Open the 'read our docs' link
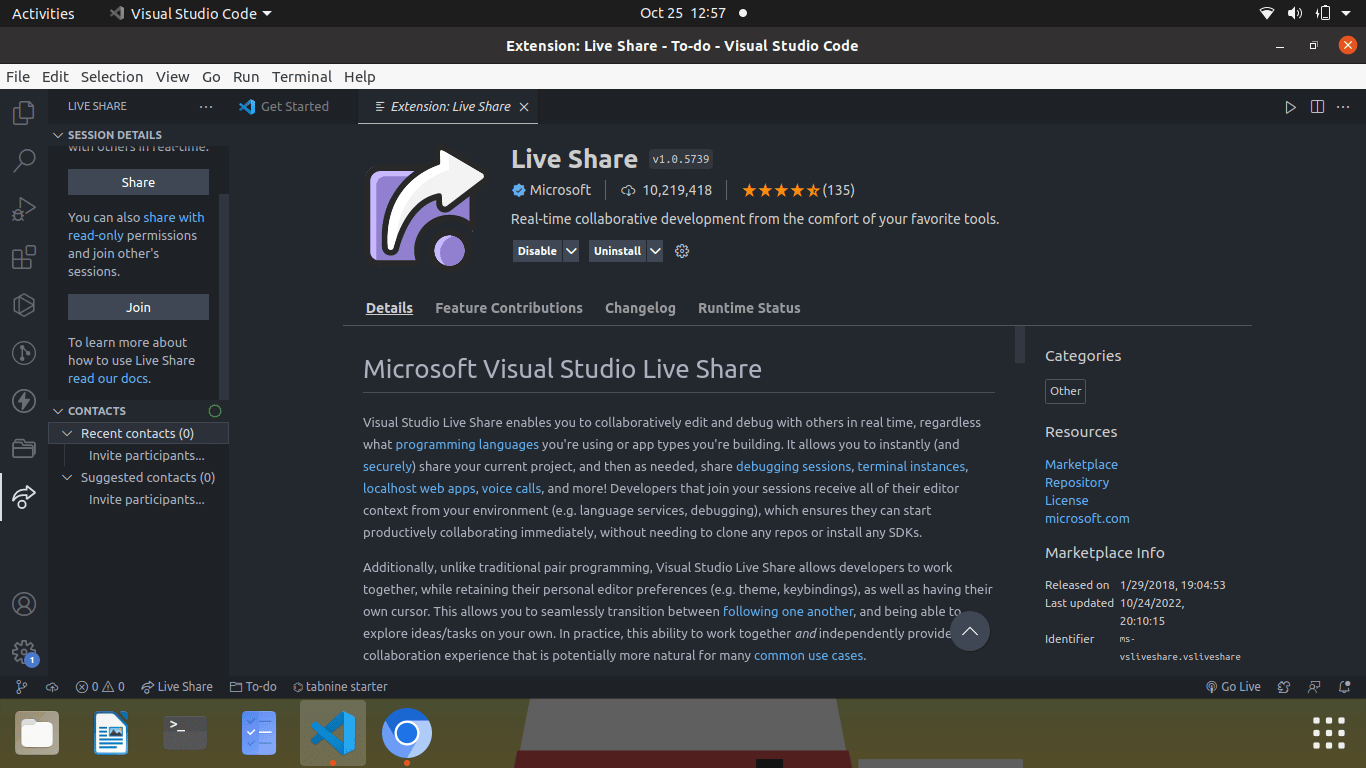 109,379
